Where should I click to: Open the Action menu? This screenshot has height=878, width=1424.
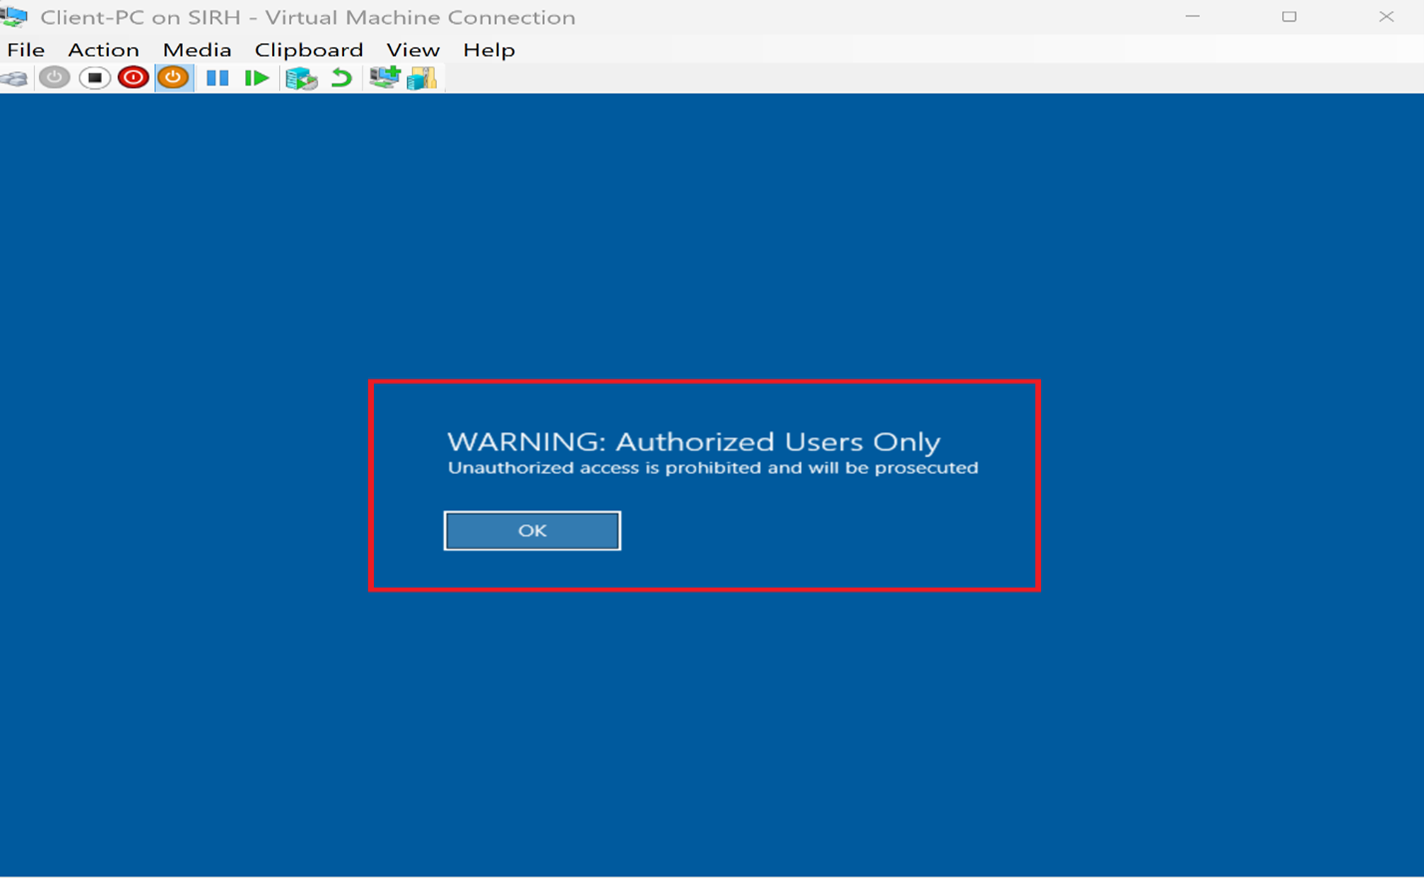103,49
